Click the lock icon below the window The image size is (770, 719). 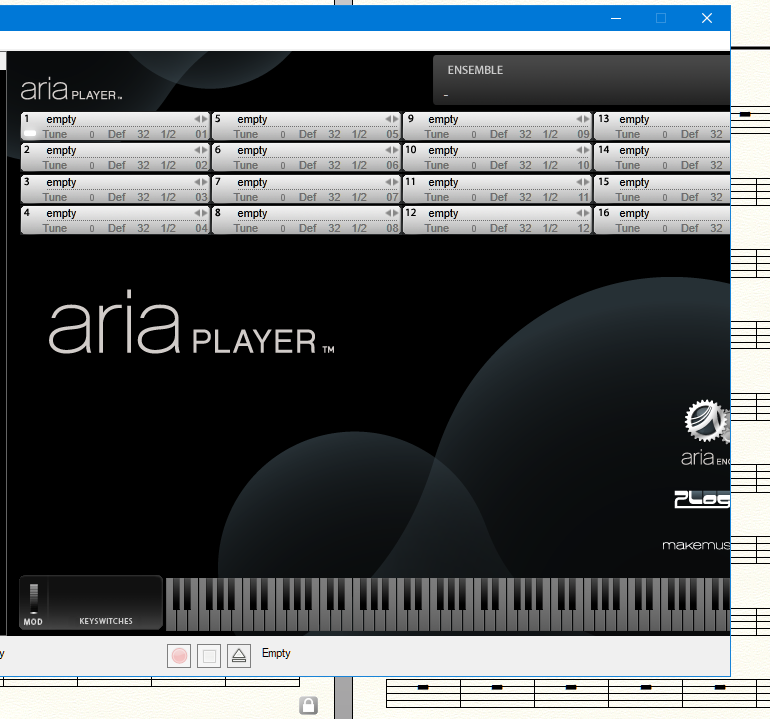pos(309,706)
